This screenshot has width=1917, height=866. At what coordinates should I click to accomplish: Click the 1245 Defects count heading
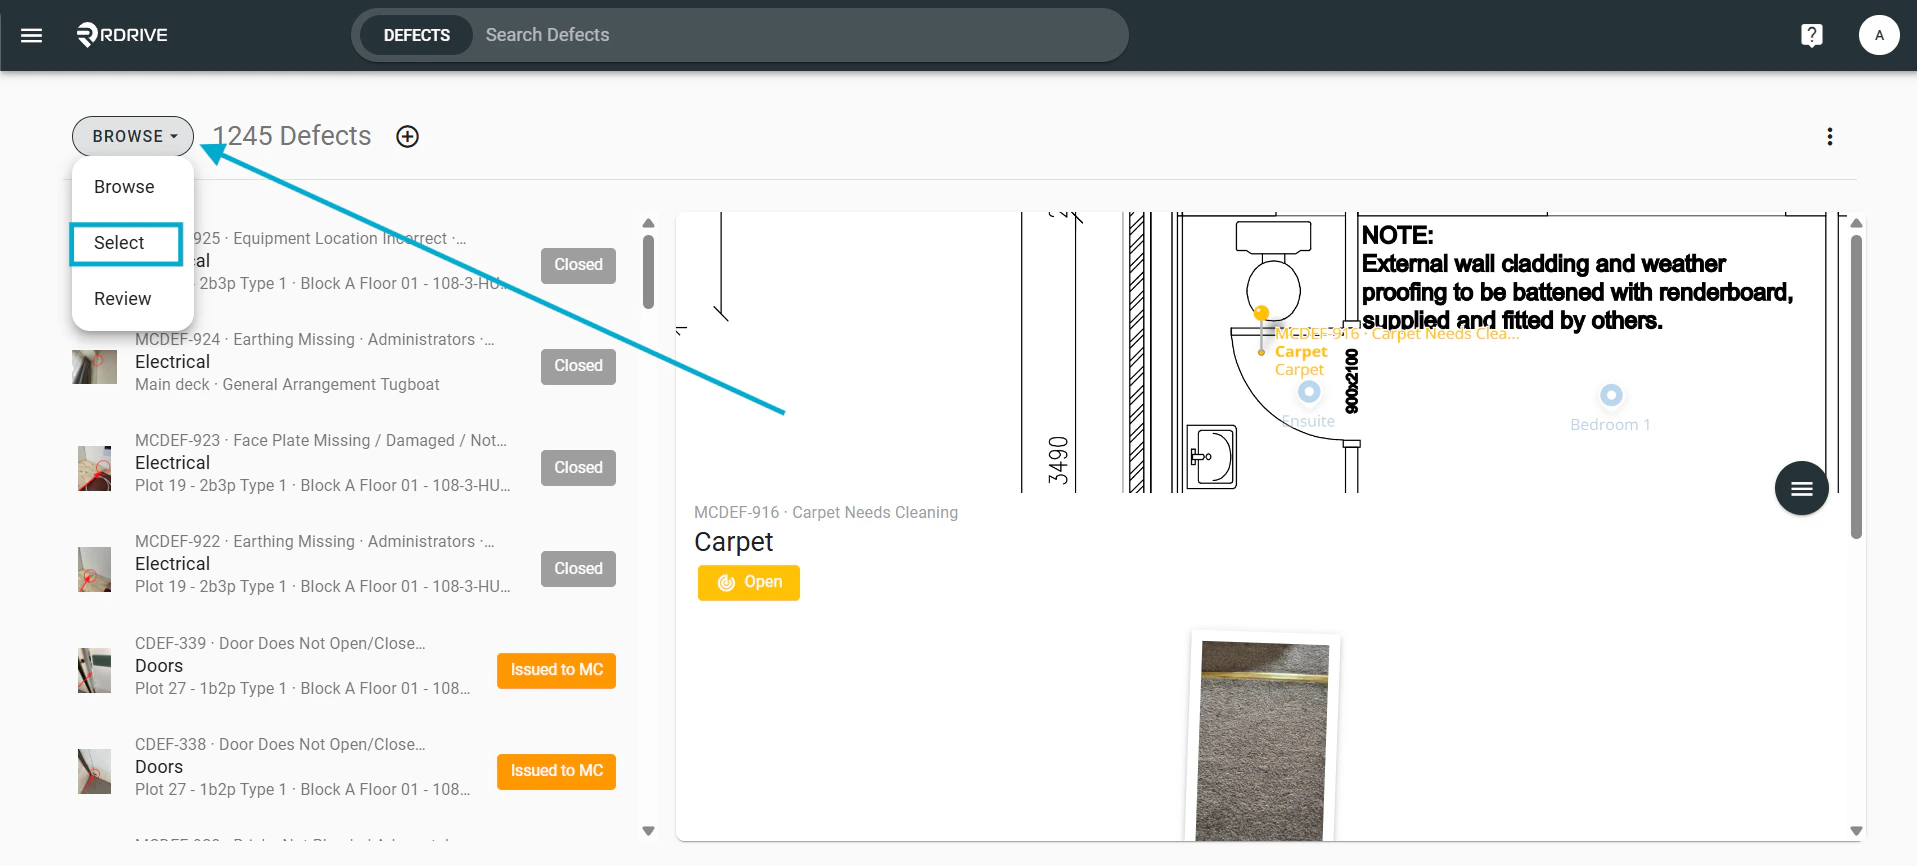click(291, 136)
